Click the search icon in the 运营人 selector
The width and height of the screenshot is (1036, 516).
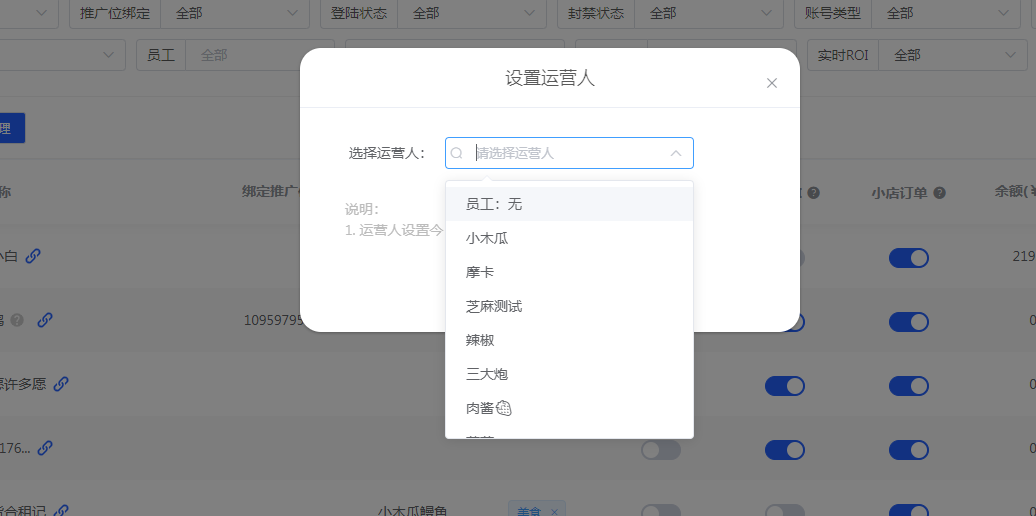(457, 153)
